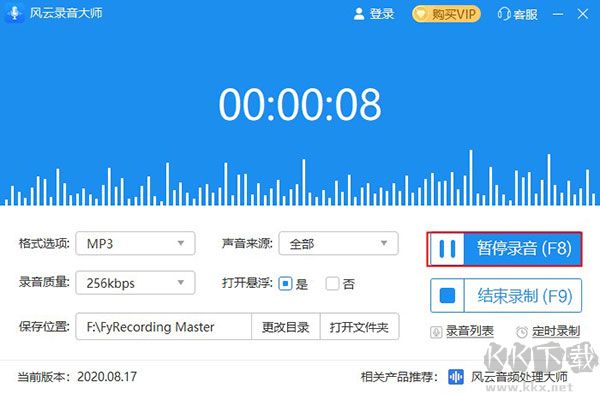Close the 风云录音大师 window

[x=583, y=14]
